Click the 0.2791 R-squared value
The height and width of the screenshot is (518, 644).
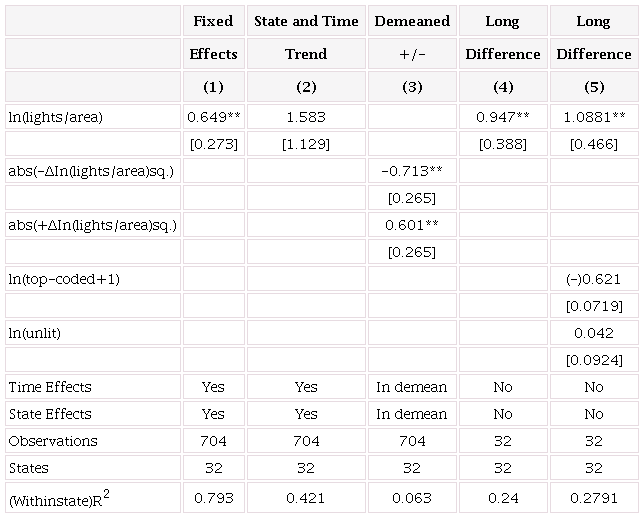click(x=594, y=498)
